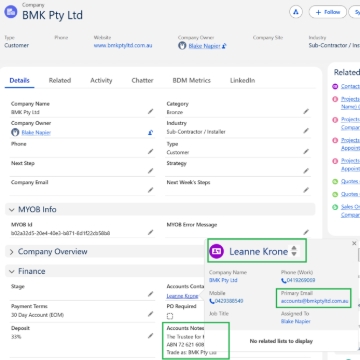Open Blake Napier in Details Company Owner field
360x360 pixels.
click(x=36, y=133)
